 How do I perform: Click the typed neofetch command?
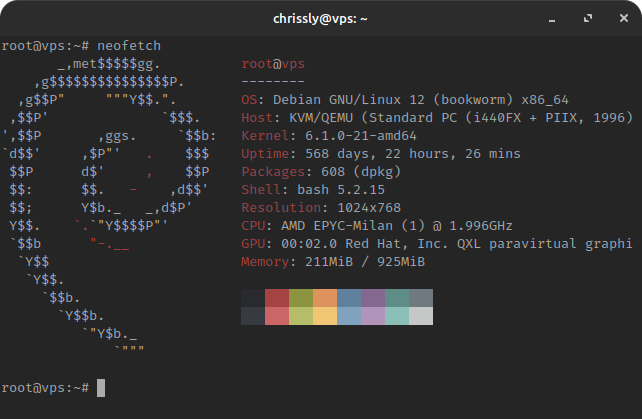click(129, 45)
